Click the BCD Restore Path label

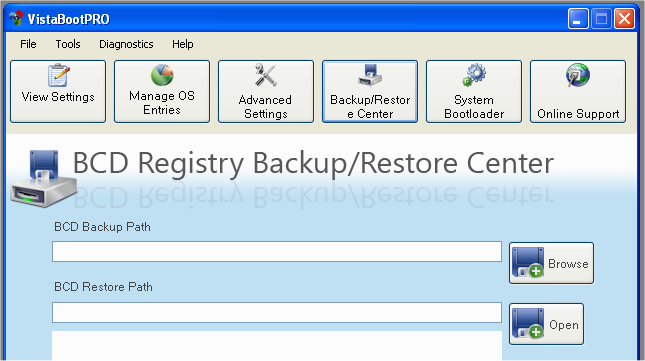103,287
